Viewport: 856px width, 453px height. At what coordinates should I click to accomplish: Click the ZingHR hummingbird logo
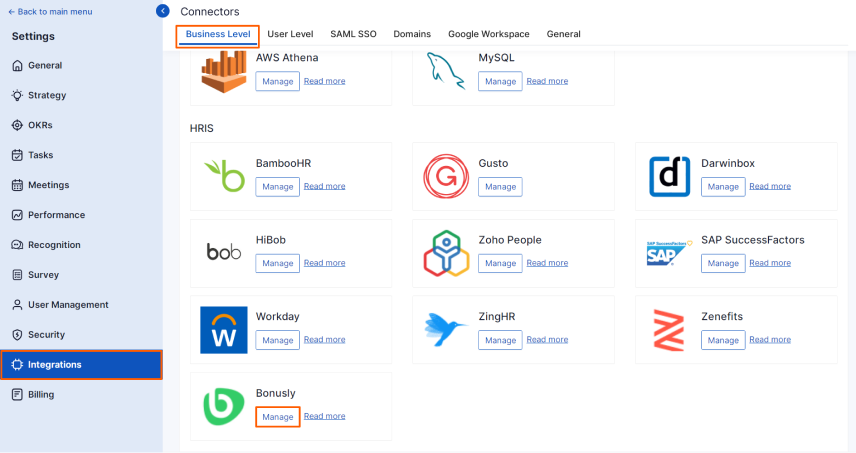coord(445,329)
